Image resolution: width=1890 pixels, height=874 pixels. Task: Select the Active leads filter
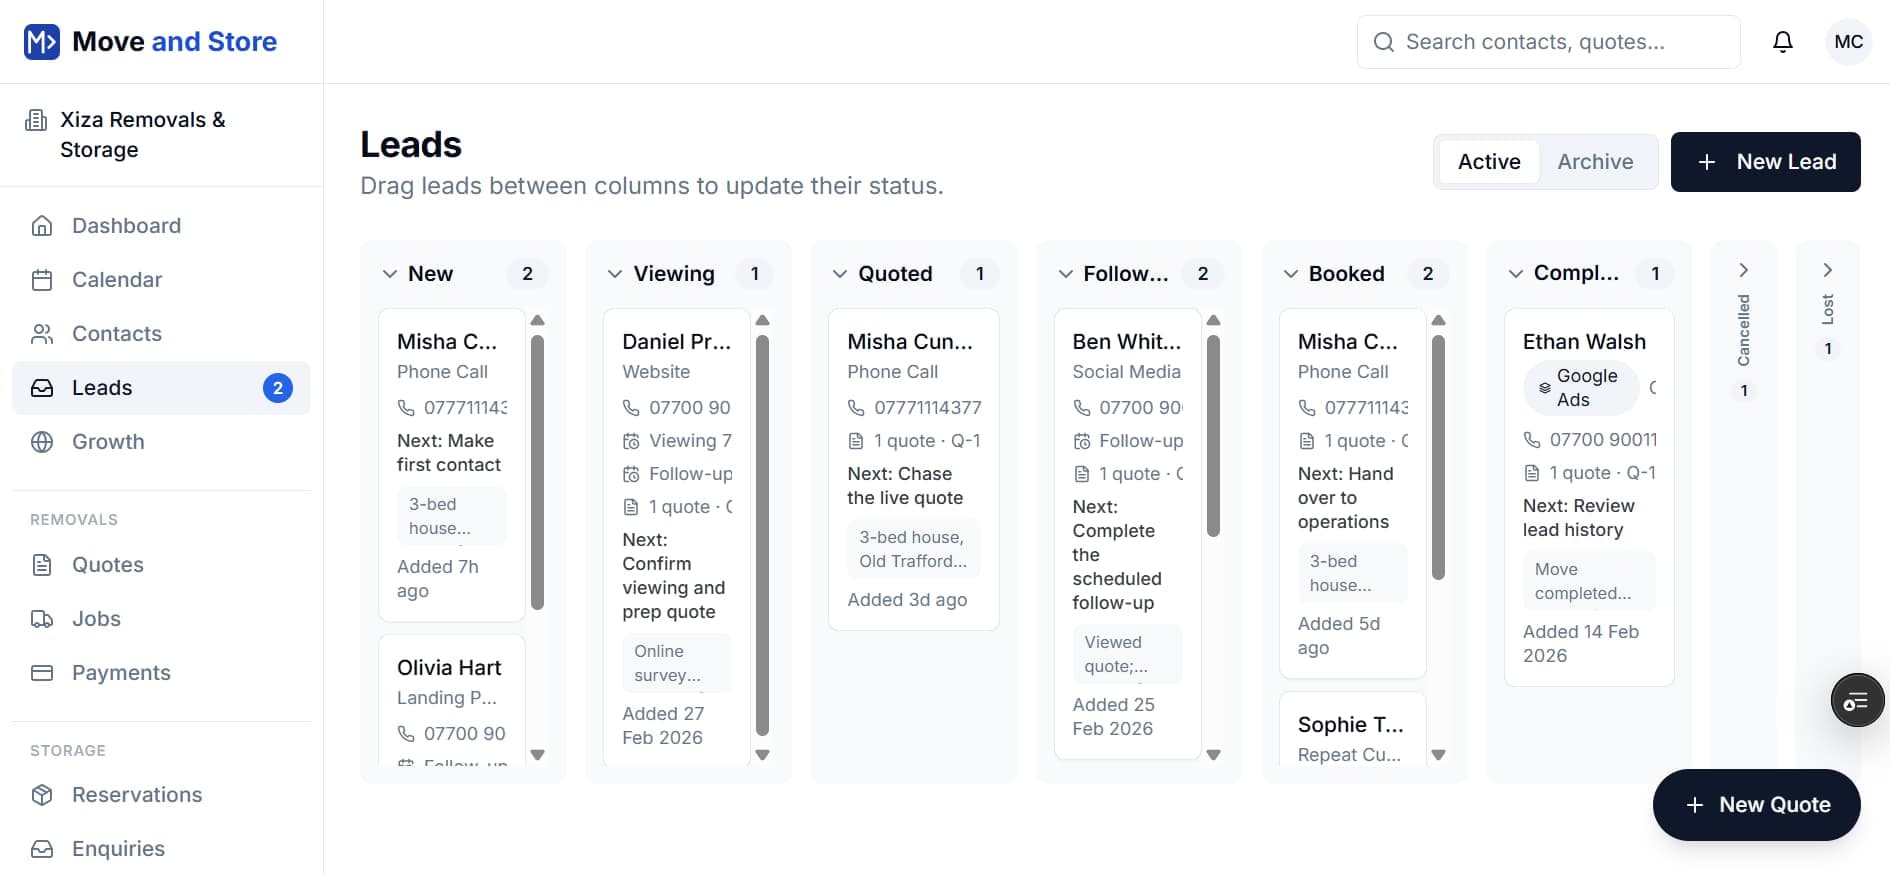click(x=1488, y=161)
